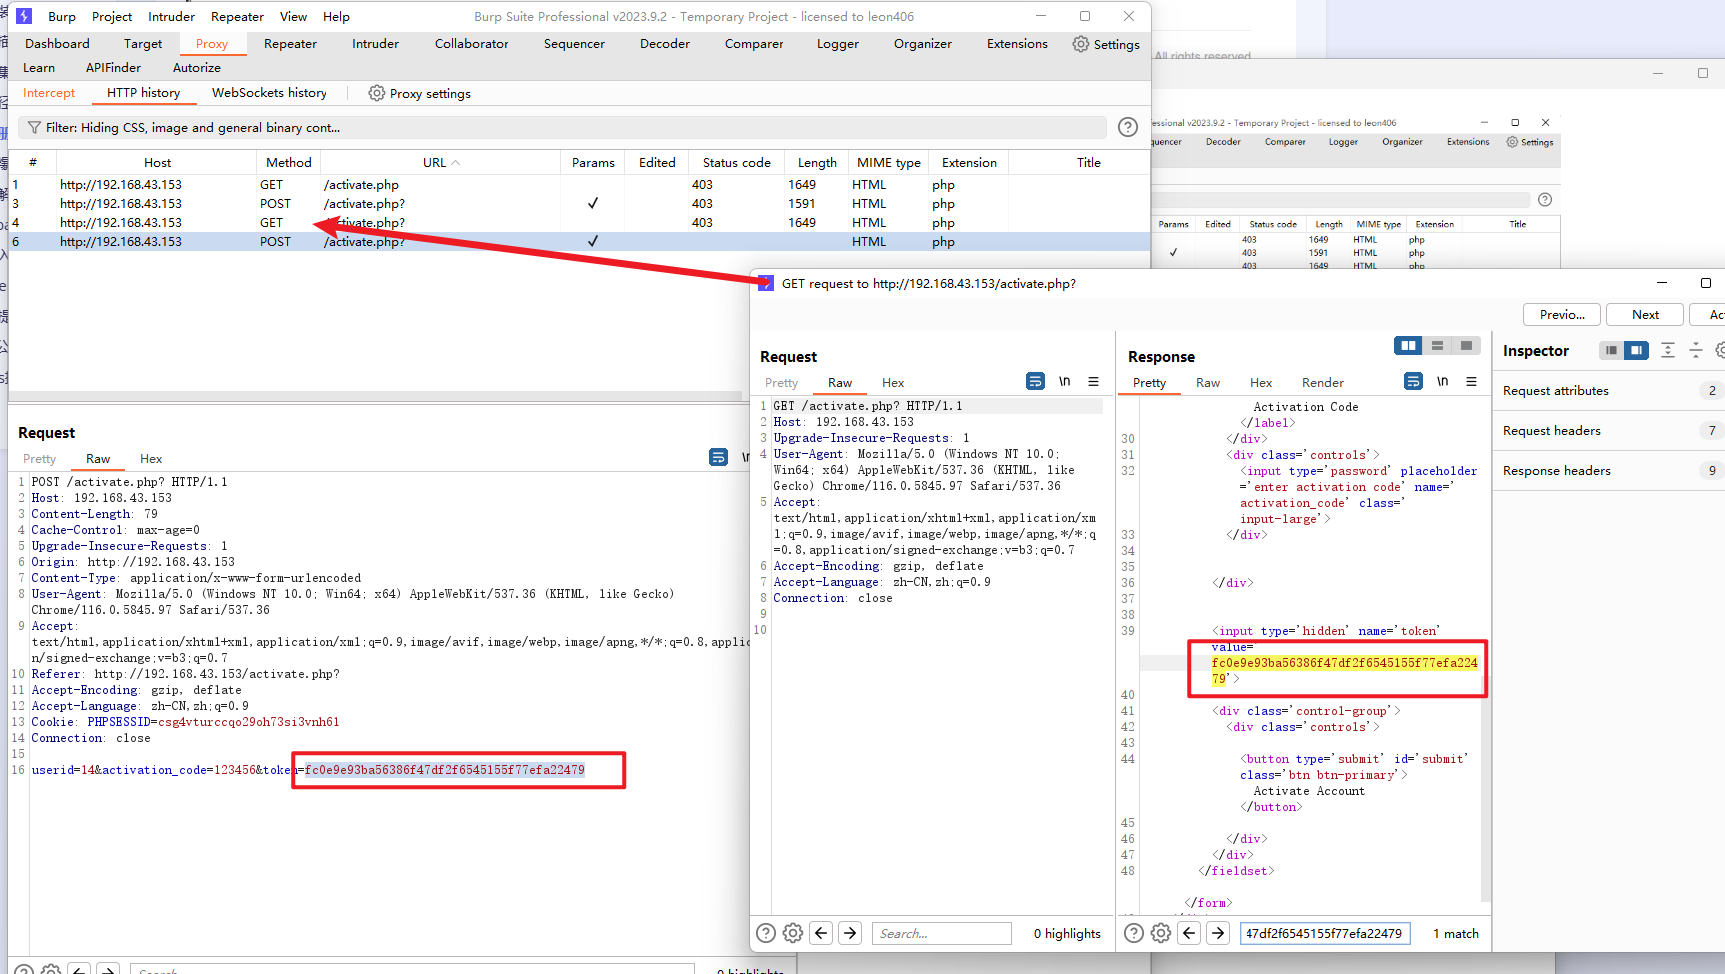1725x974 pixels.
Task: Open the Help menu
Action: tap(336, 17)
